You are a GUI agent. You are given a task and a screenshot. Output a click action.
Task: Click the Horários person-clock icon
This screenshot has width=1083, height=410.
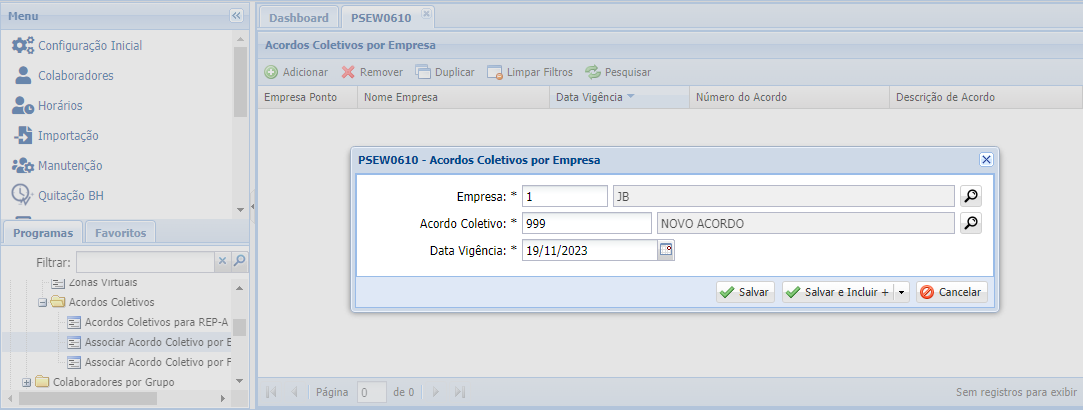click(23, 106)
